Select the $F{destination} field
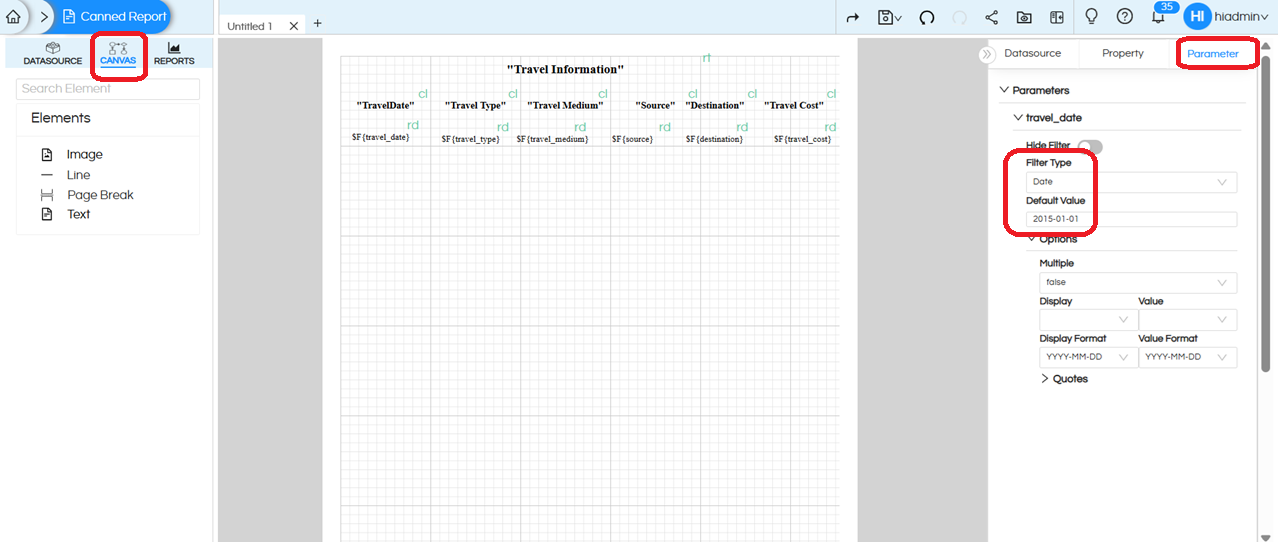 point(714,139)
